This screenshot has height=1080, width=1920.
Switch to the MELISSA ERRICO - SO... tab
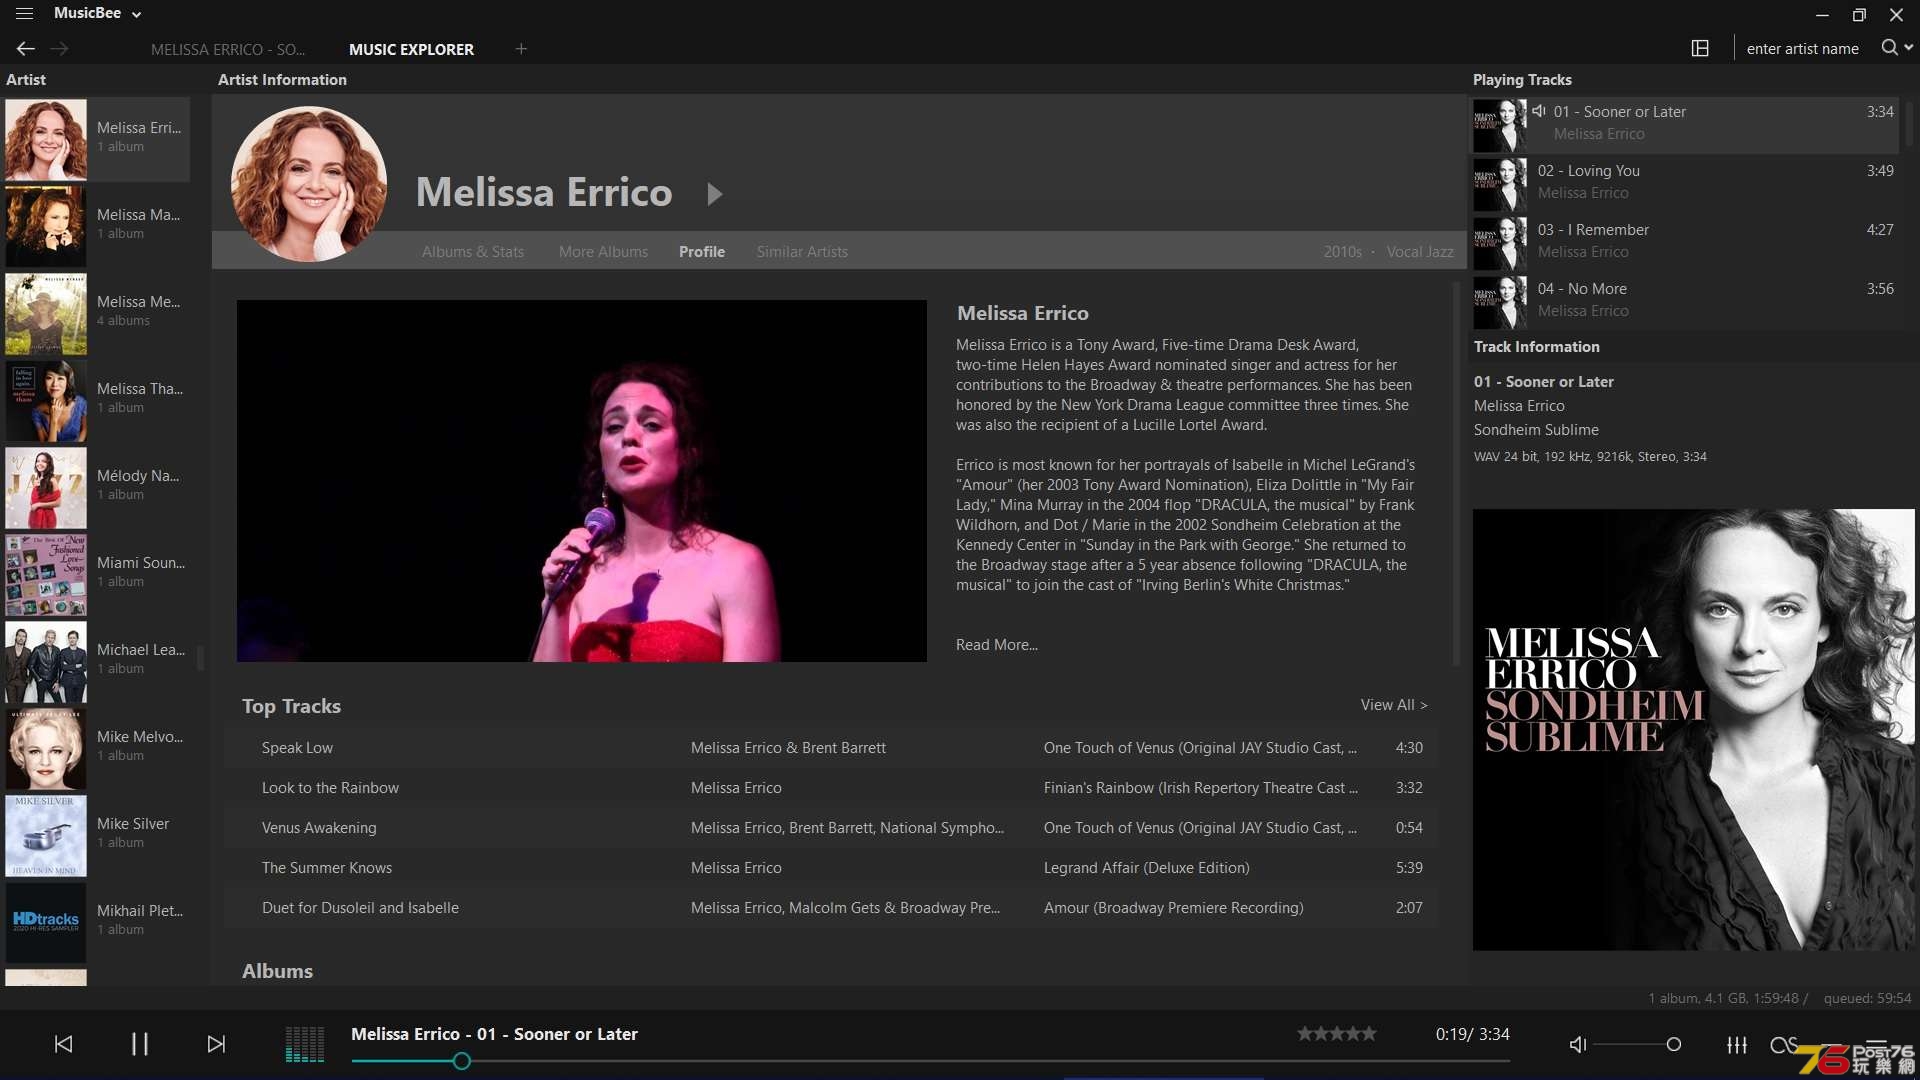[x=228, y=49]
